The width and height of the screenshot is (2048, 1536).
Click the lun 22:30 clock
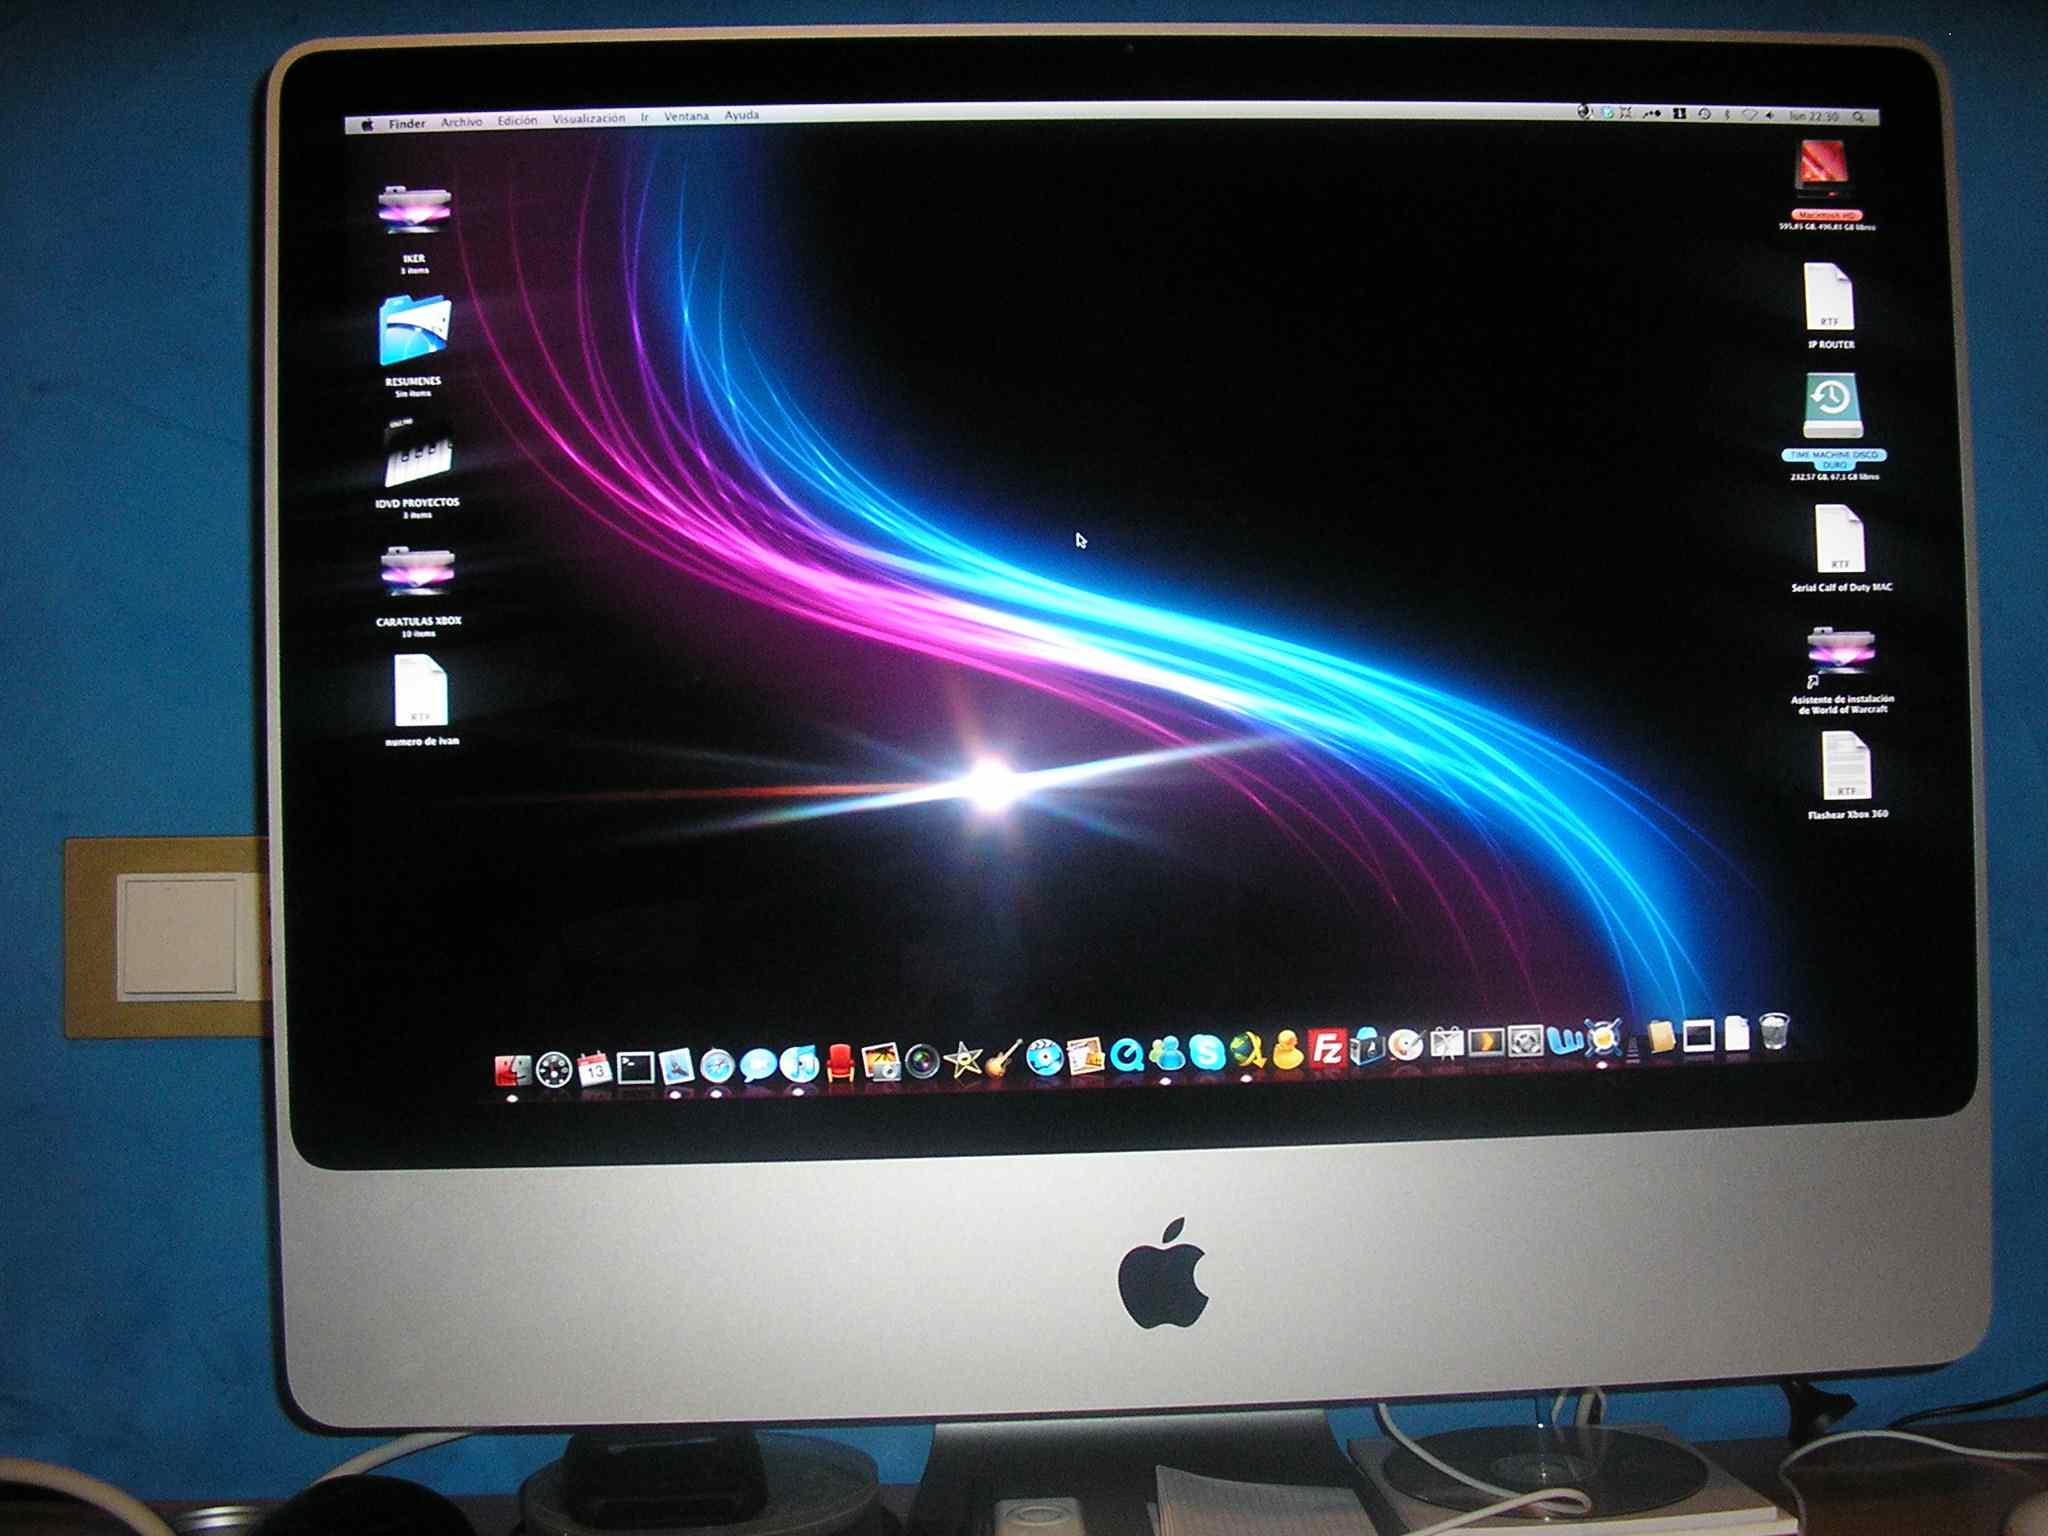[x=1813, y=116]
